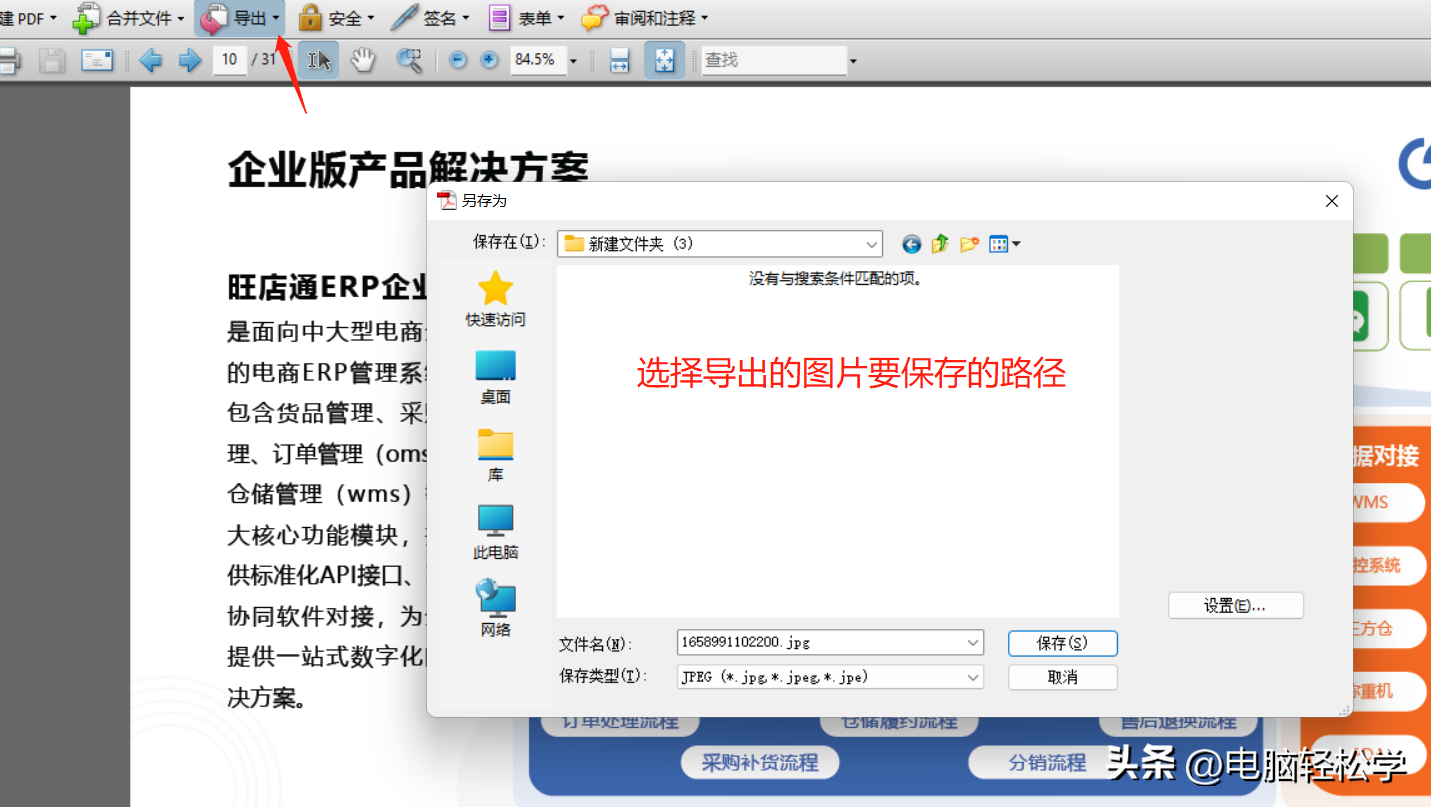Open the 安全 (Security) menu
Viewport: 1431px width, 807px height.
click(336, 18)
